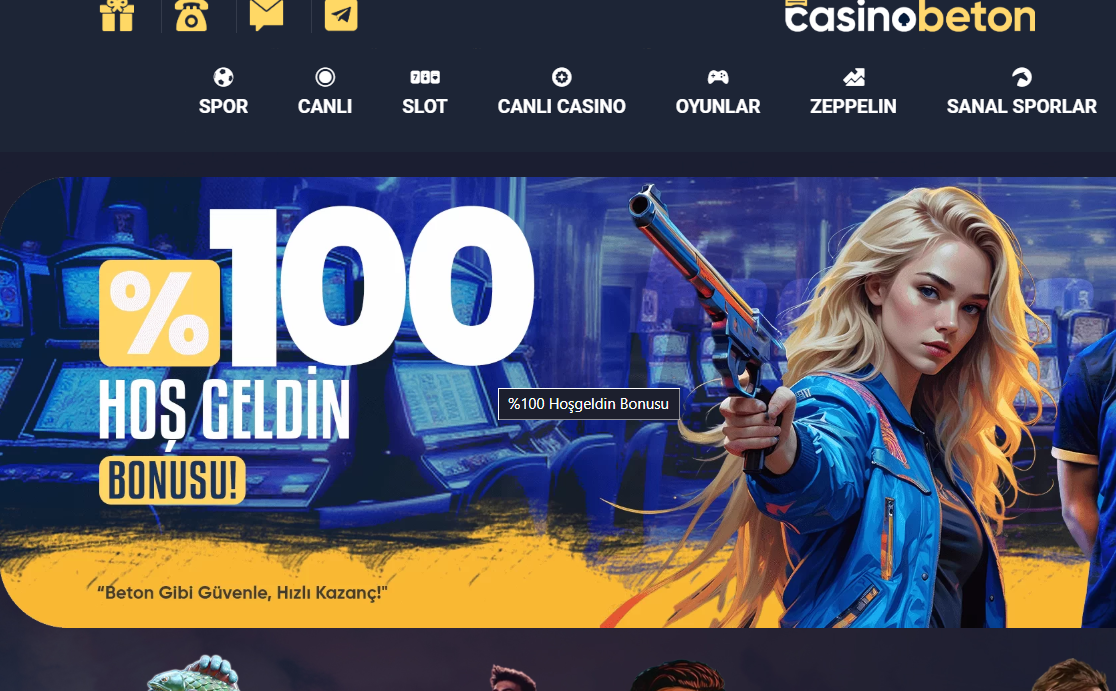Click the live circle icon above CANLI
This screenshot has height=691, width=1116.
tap(325, 77)
